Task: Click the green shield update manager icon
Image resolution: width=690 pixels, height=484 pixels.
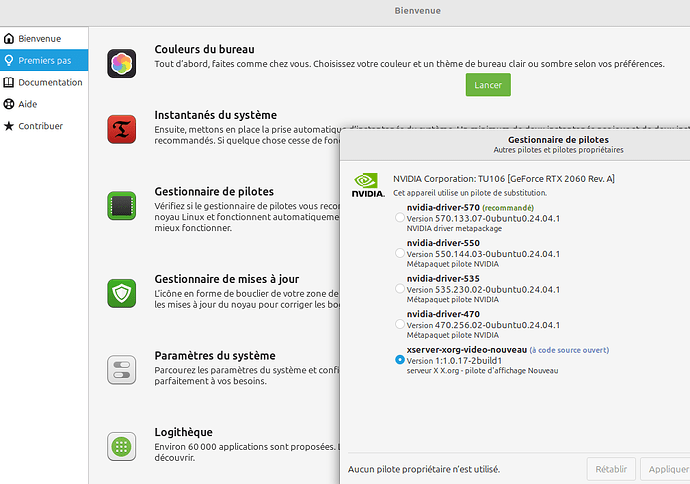Action: point(121,293)
